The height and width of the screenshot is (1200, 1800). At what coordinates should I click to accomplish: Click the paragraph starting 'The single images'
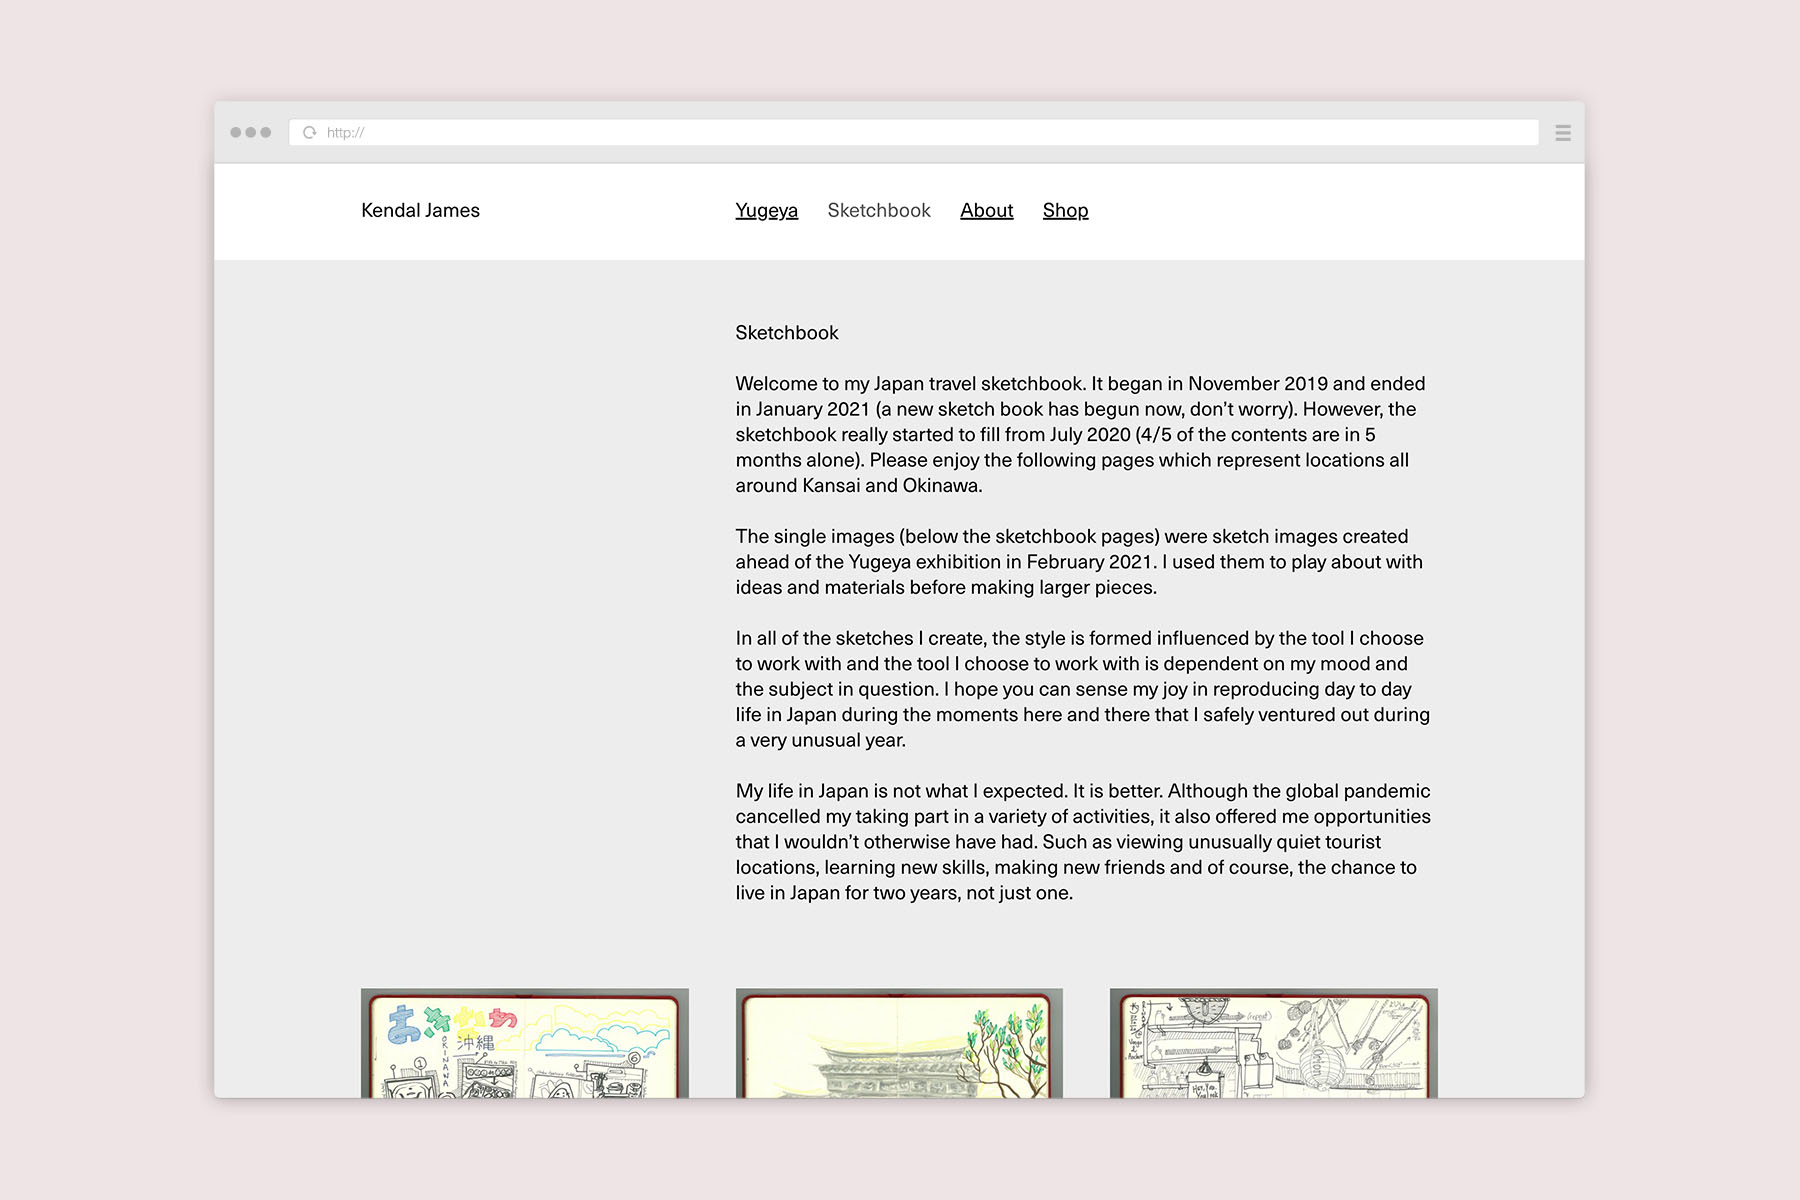(1079, 561)
